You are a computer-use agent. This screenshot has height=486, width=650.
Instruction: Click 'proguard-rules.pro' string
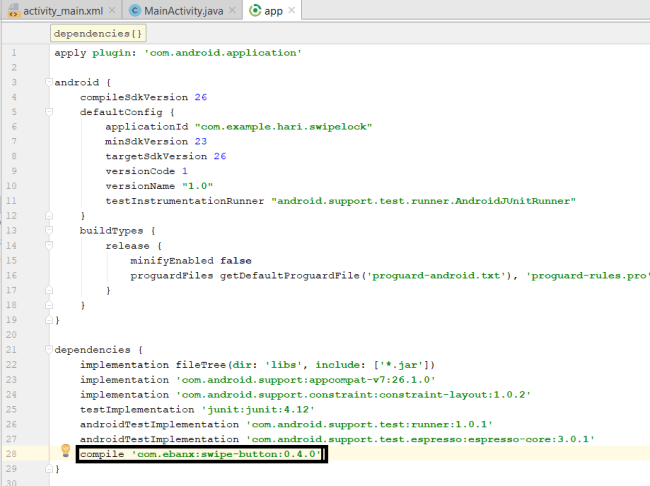click(x=589, y=276)
